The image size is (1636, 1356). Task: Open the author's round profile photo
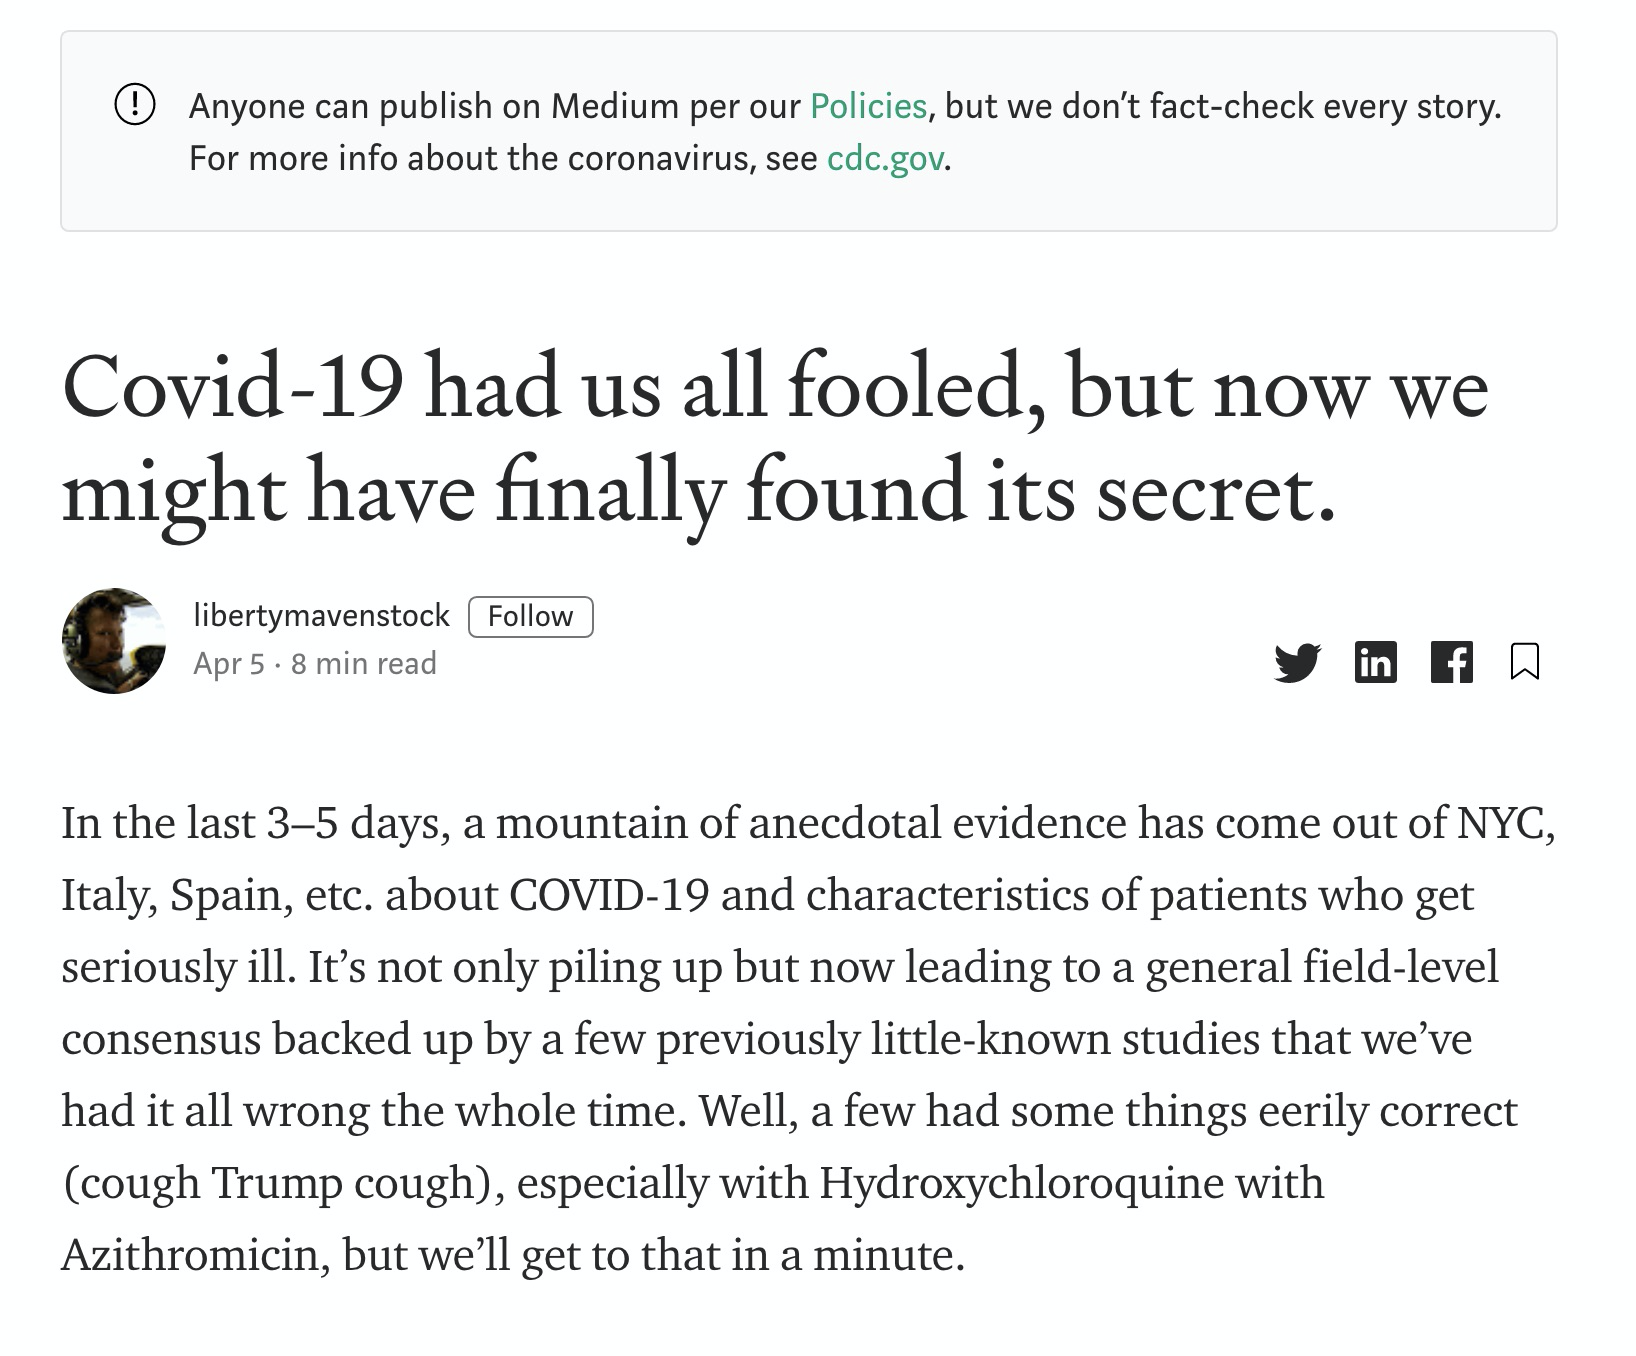pyautogui.click(x=114, y=641)
